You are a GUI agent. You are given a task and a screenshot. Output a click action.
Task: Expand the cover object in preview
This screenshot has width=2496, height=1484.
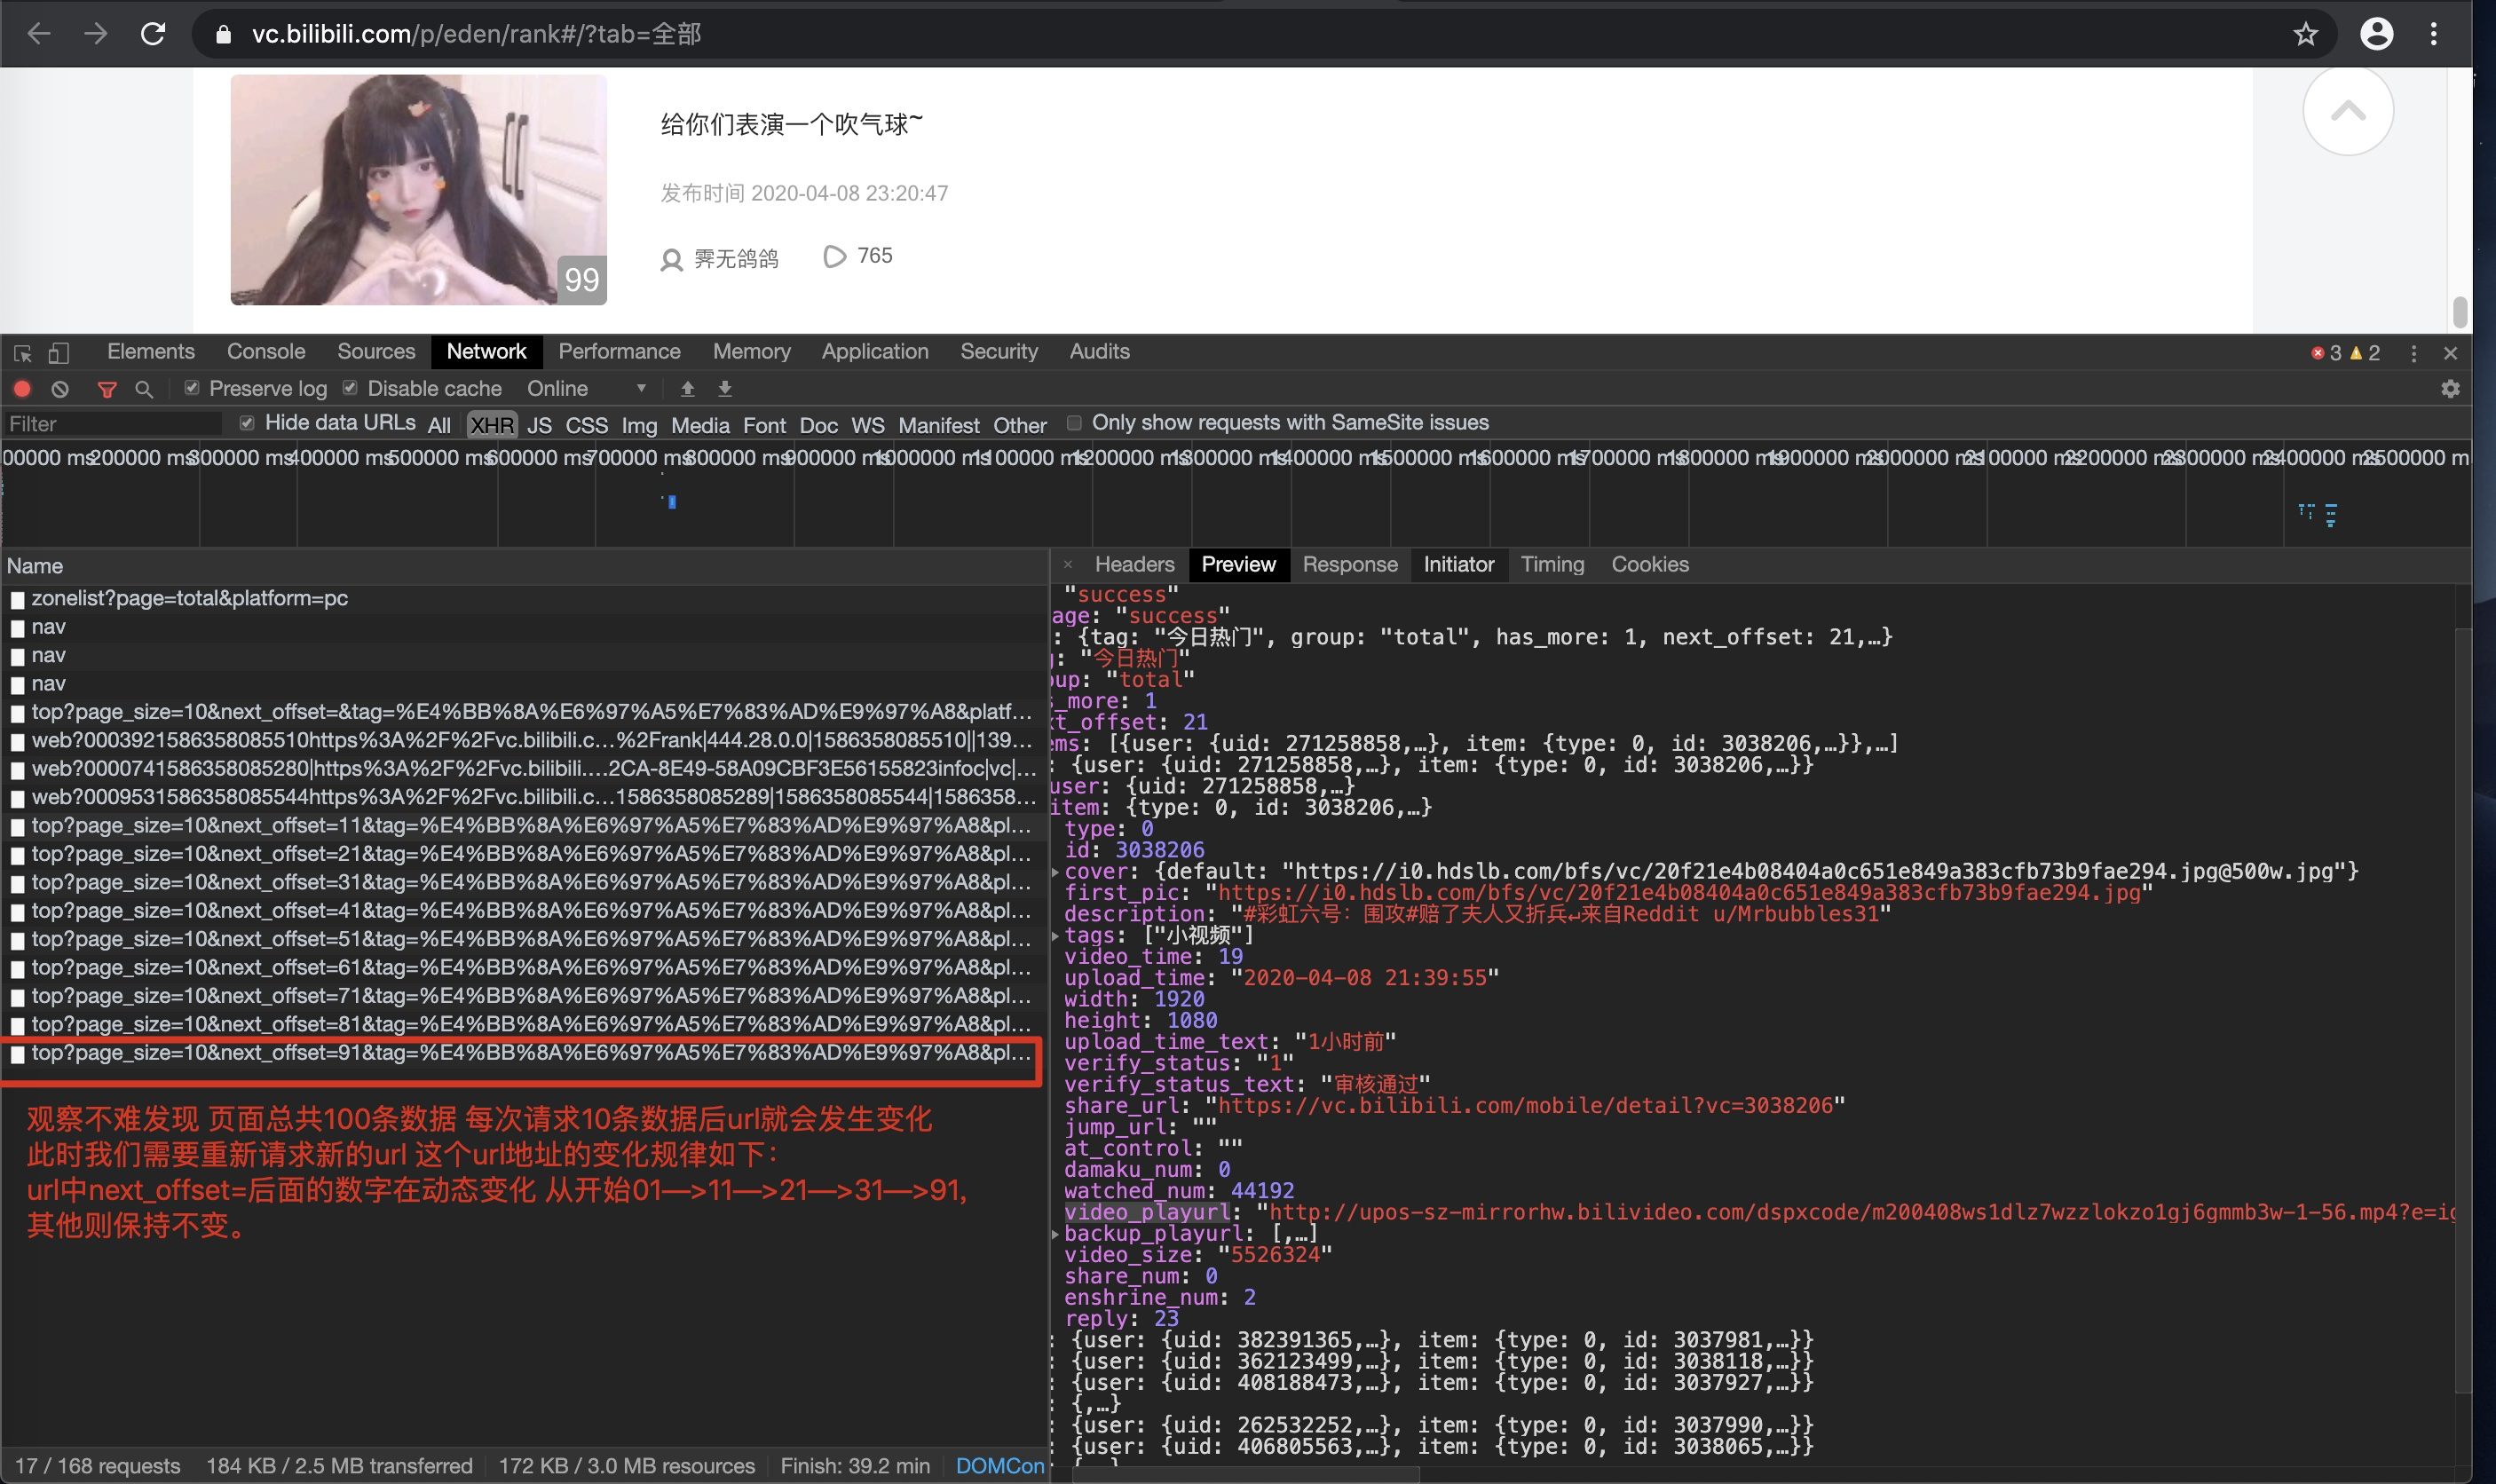point(1056,872)
